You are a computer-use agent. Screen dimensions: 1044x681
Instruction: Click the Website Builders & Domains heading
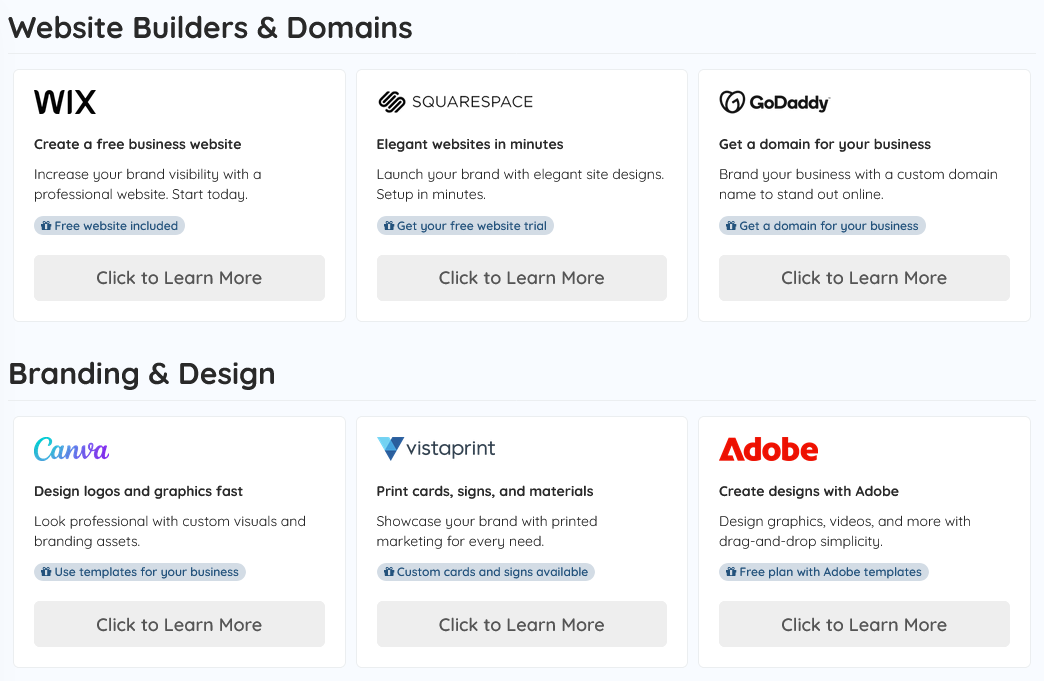point(210,28)
